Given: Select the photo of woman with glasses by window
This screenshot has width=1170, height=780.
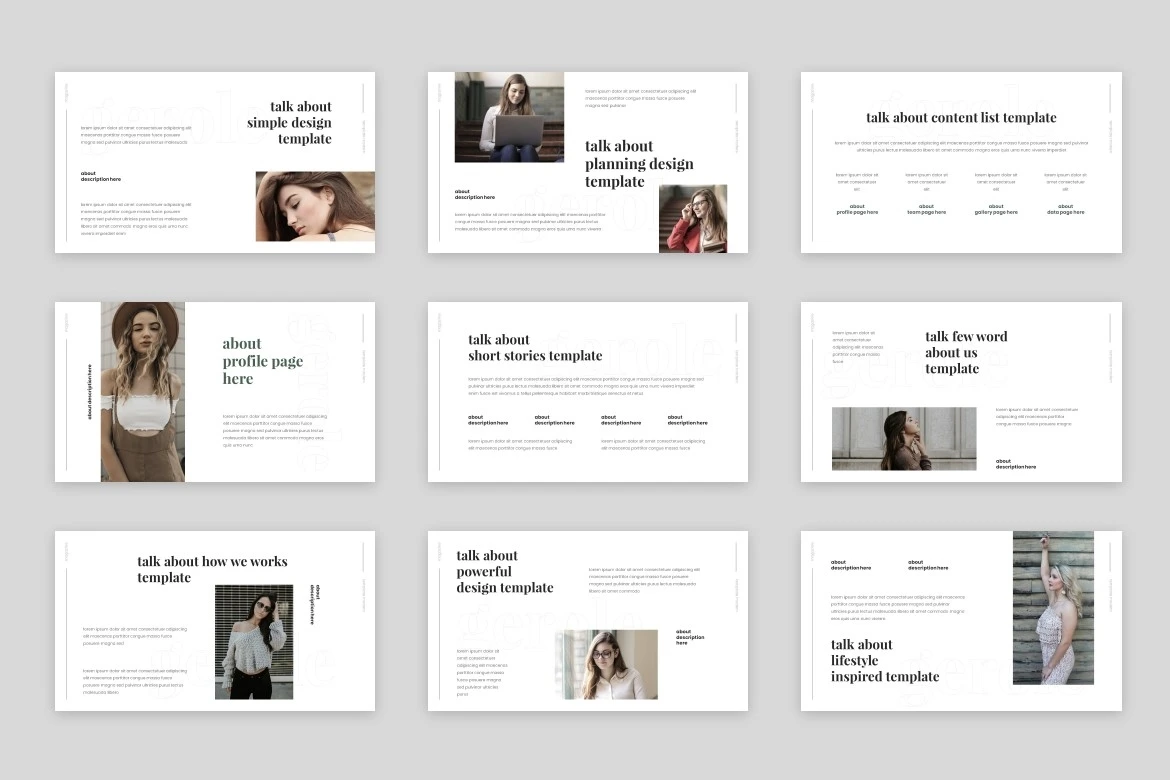Looking at the screenshot, I should [x=606, y=664].
